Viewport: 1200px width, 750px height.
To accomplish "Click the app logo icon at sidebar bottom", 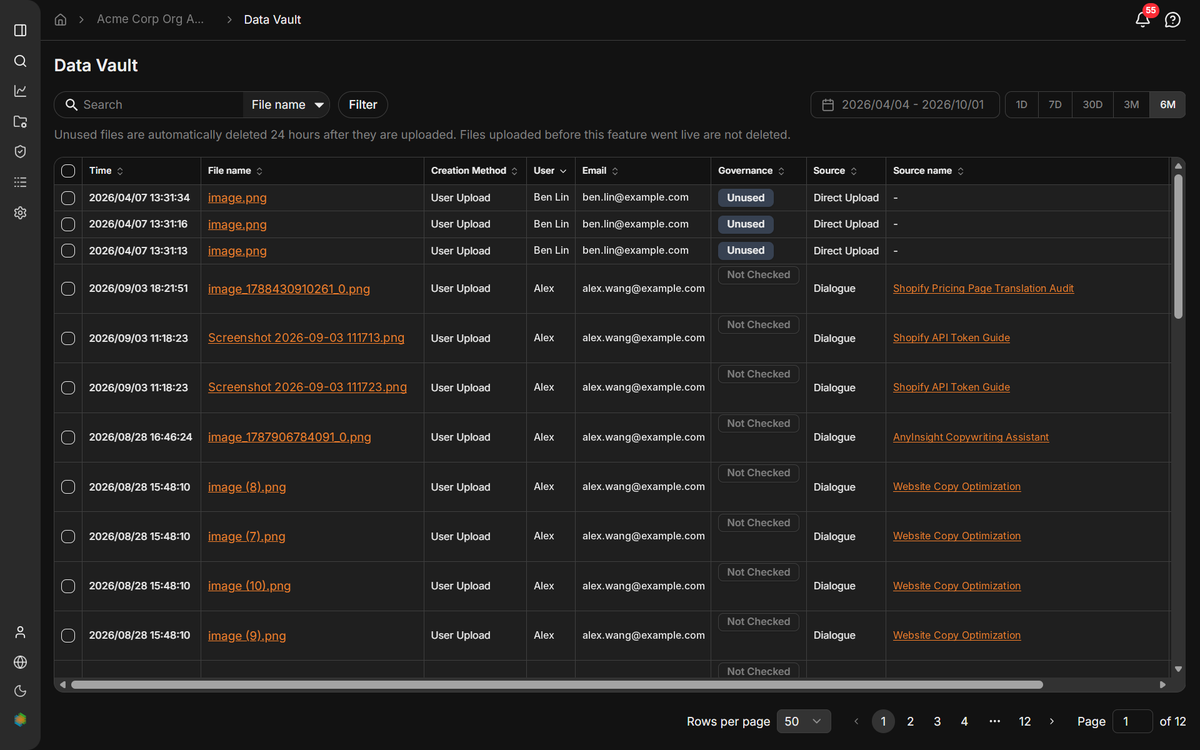I will click(x=20, y=719).
